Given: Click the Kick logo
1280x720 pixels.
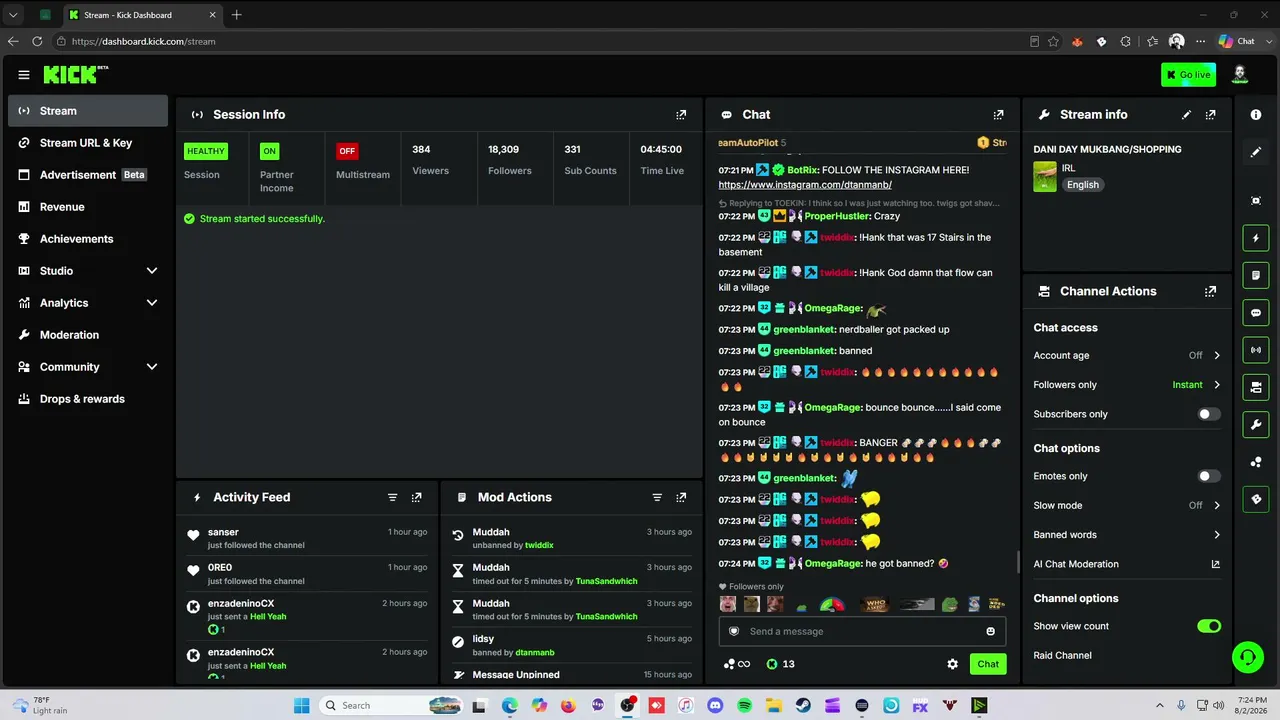Looking at the screenshot, I should (76, 74).
